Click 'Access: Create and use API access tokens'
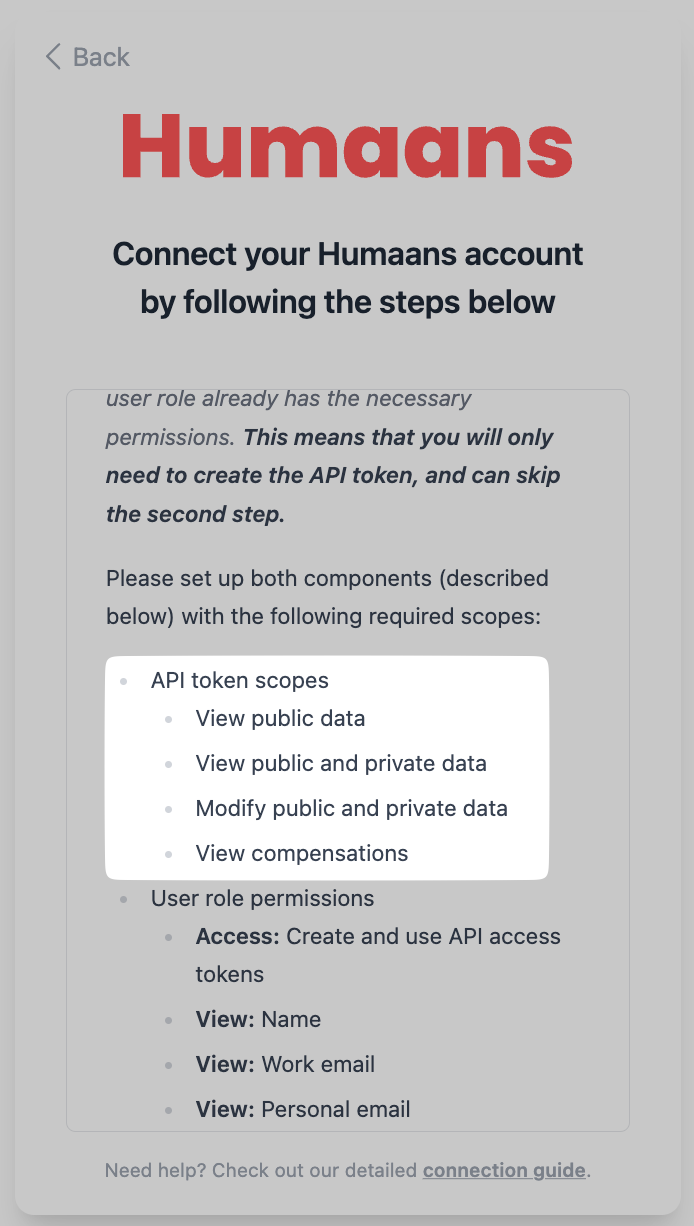Screen dimensions: 694x1226 pos(378,937)
